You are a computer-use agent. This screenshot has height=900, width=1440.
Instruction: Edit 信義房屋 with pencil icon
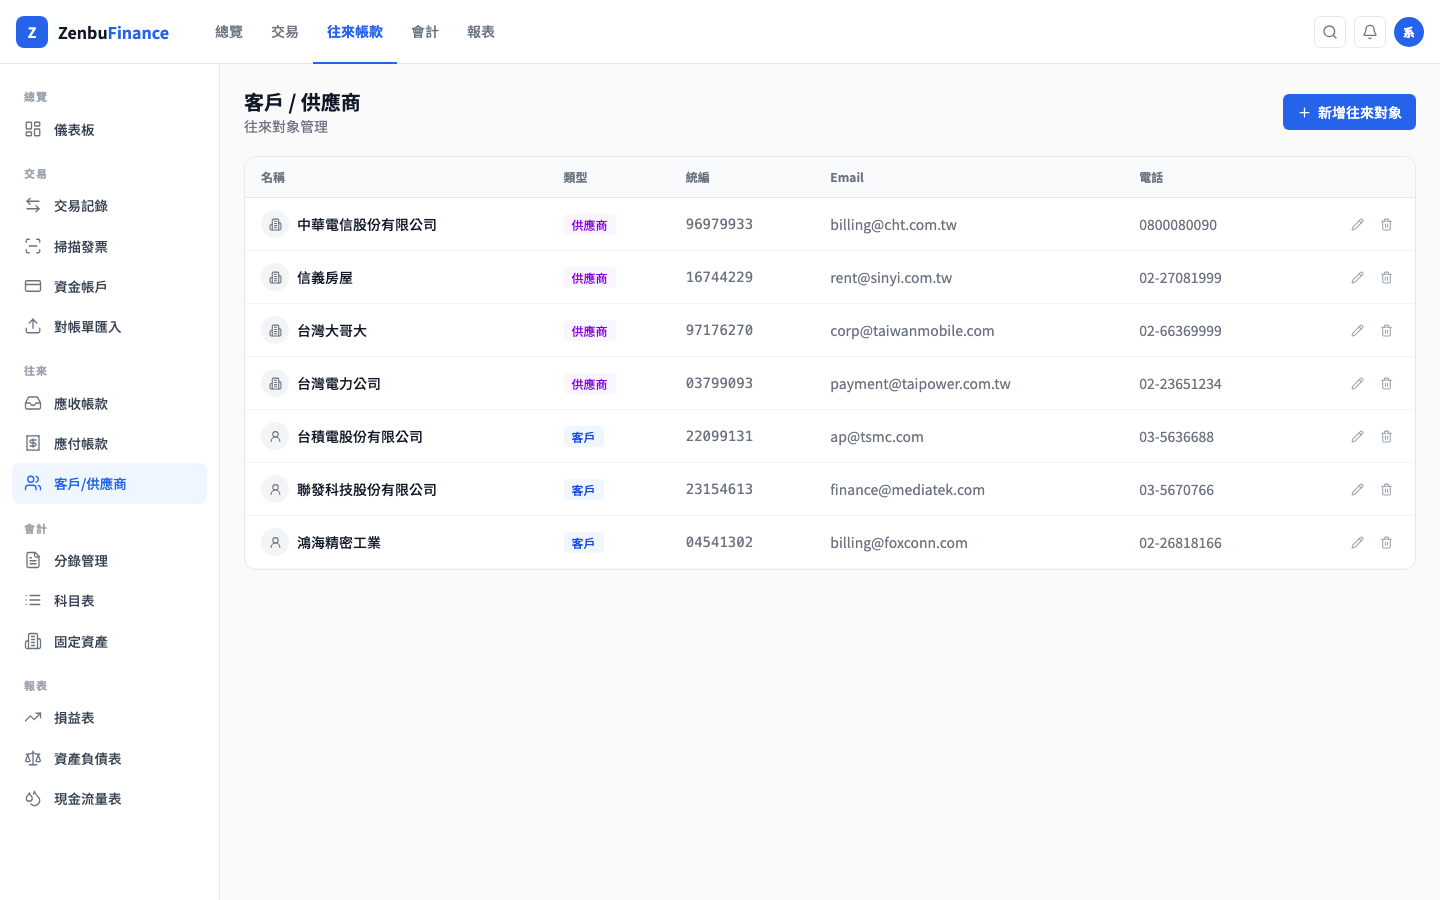[1357, 278]
